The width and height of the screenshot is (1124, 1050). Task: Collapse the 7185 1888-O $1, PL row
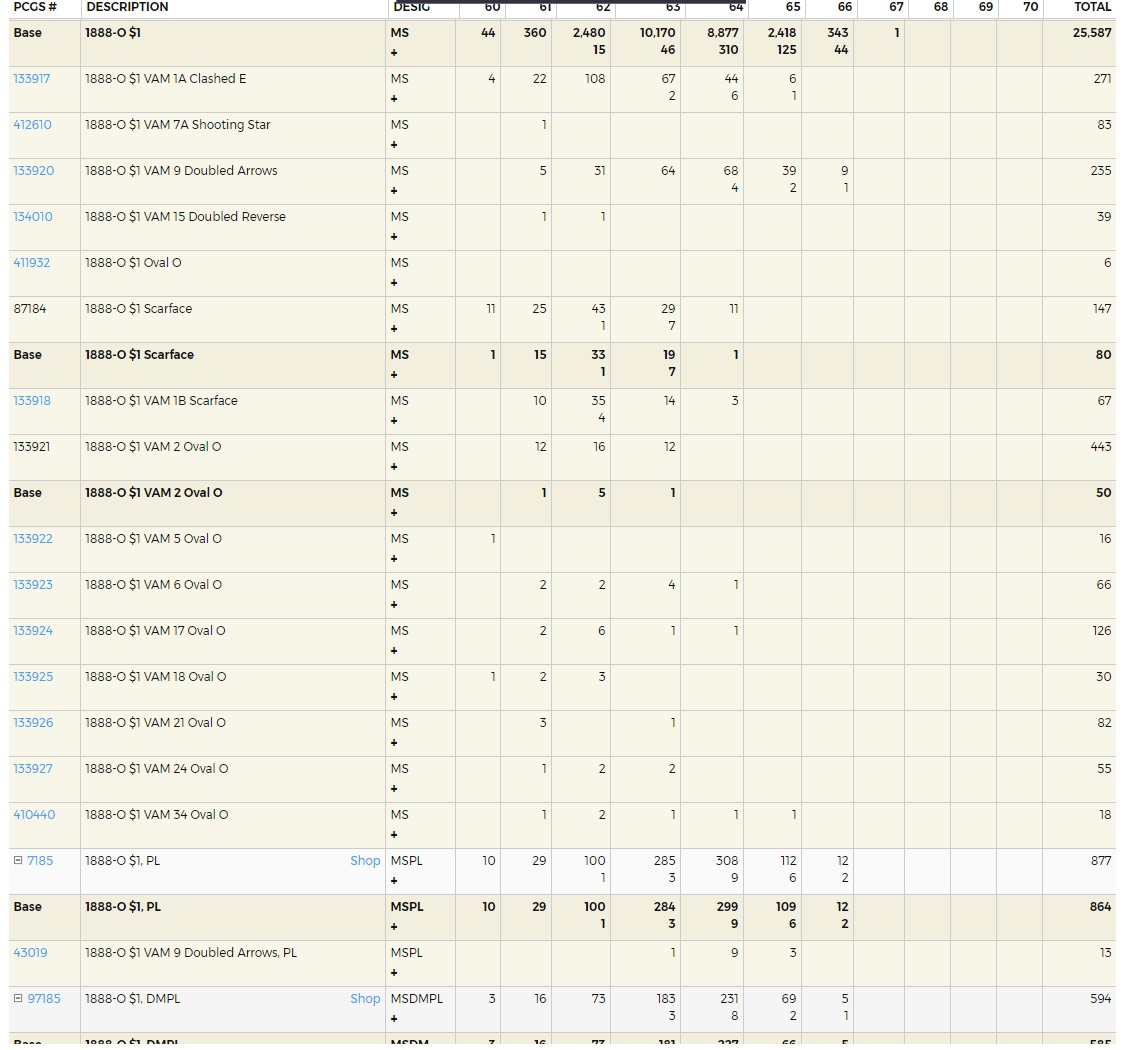[18, 861]
